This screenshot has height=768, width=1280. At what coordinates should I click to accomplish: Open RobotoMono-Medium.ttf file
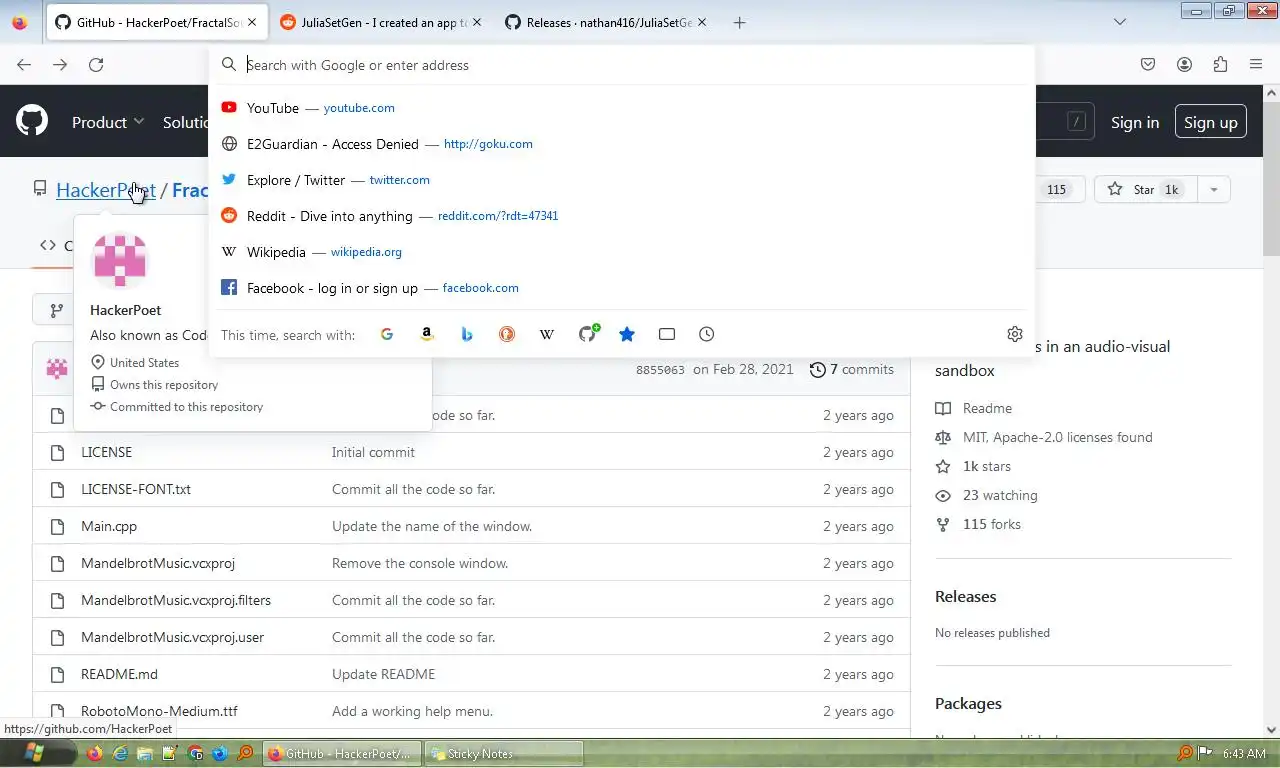click(x=159, y=711)
